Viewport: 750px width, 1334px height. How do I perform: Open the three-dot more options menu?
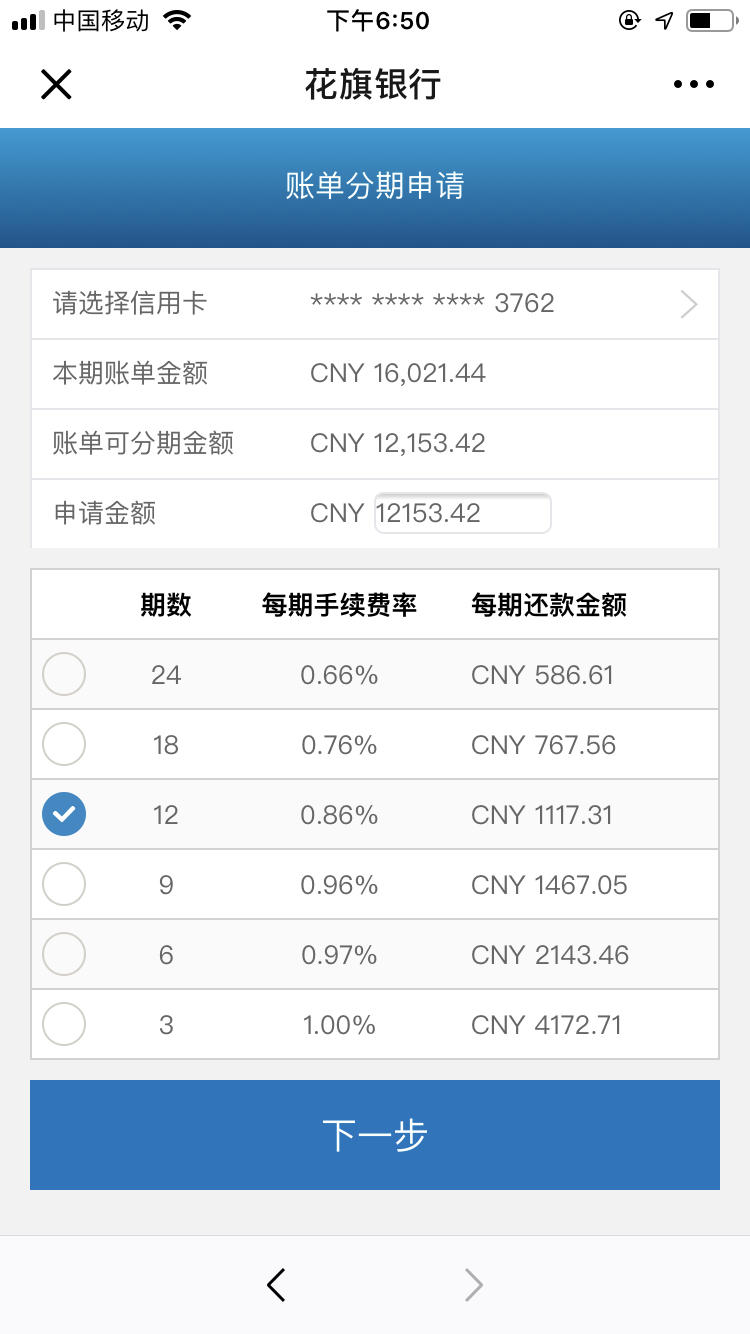(x=694, y=85)
